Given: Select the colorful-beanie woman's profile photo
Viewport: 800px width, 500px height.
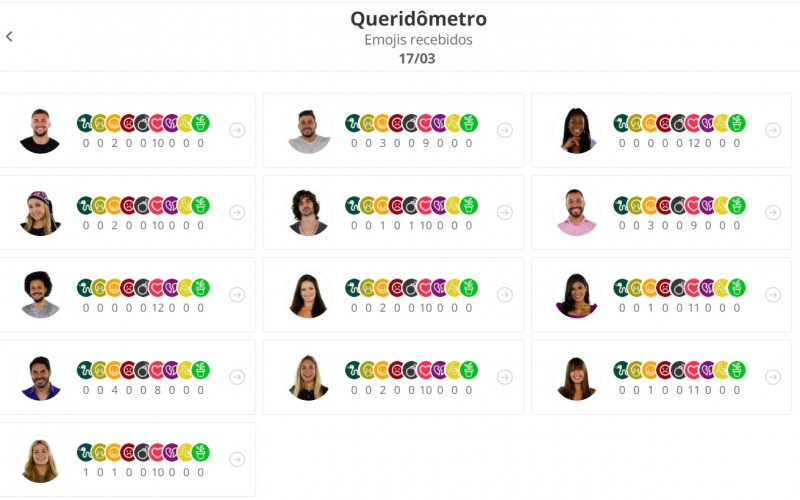Looking at the screenshot, I should click(x=40, y=212).
